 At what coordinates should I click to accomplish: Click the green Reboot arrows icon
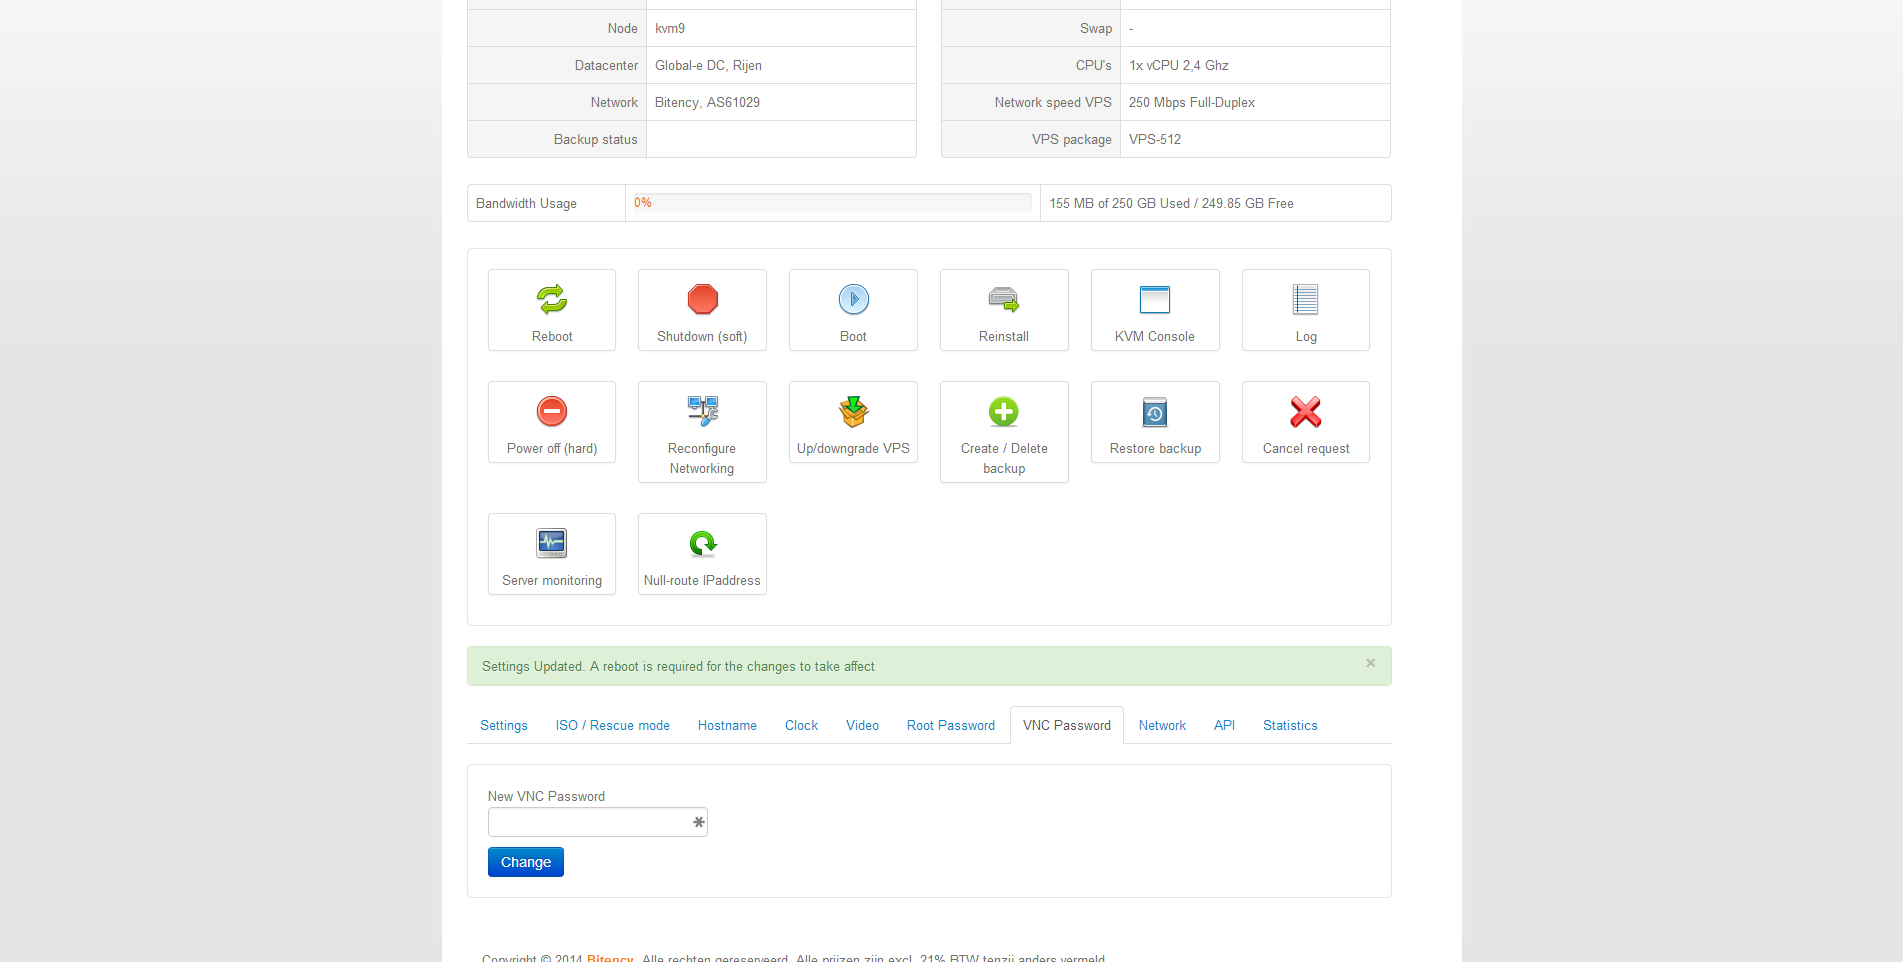(x=552, y=299)
